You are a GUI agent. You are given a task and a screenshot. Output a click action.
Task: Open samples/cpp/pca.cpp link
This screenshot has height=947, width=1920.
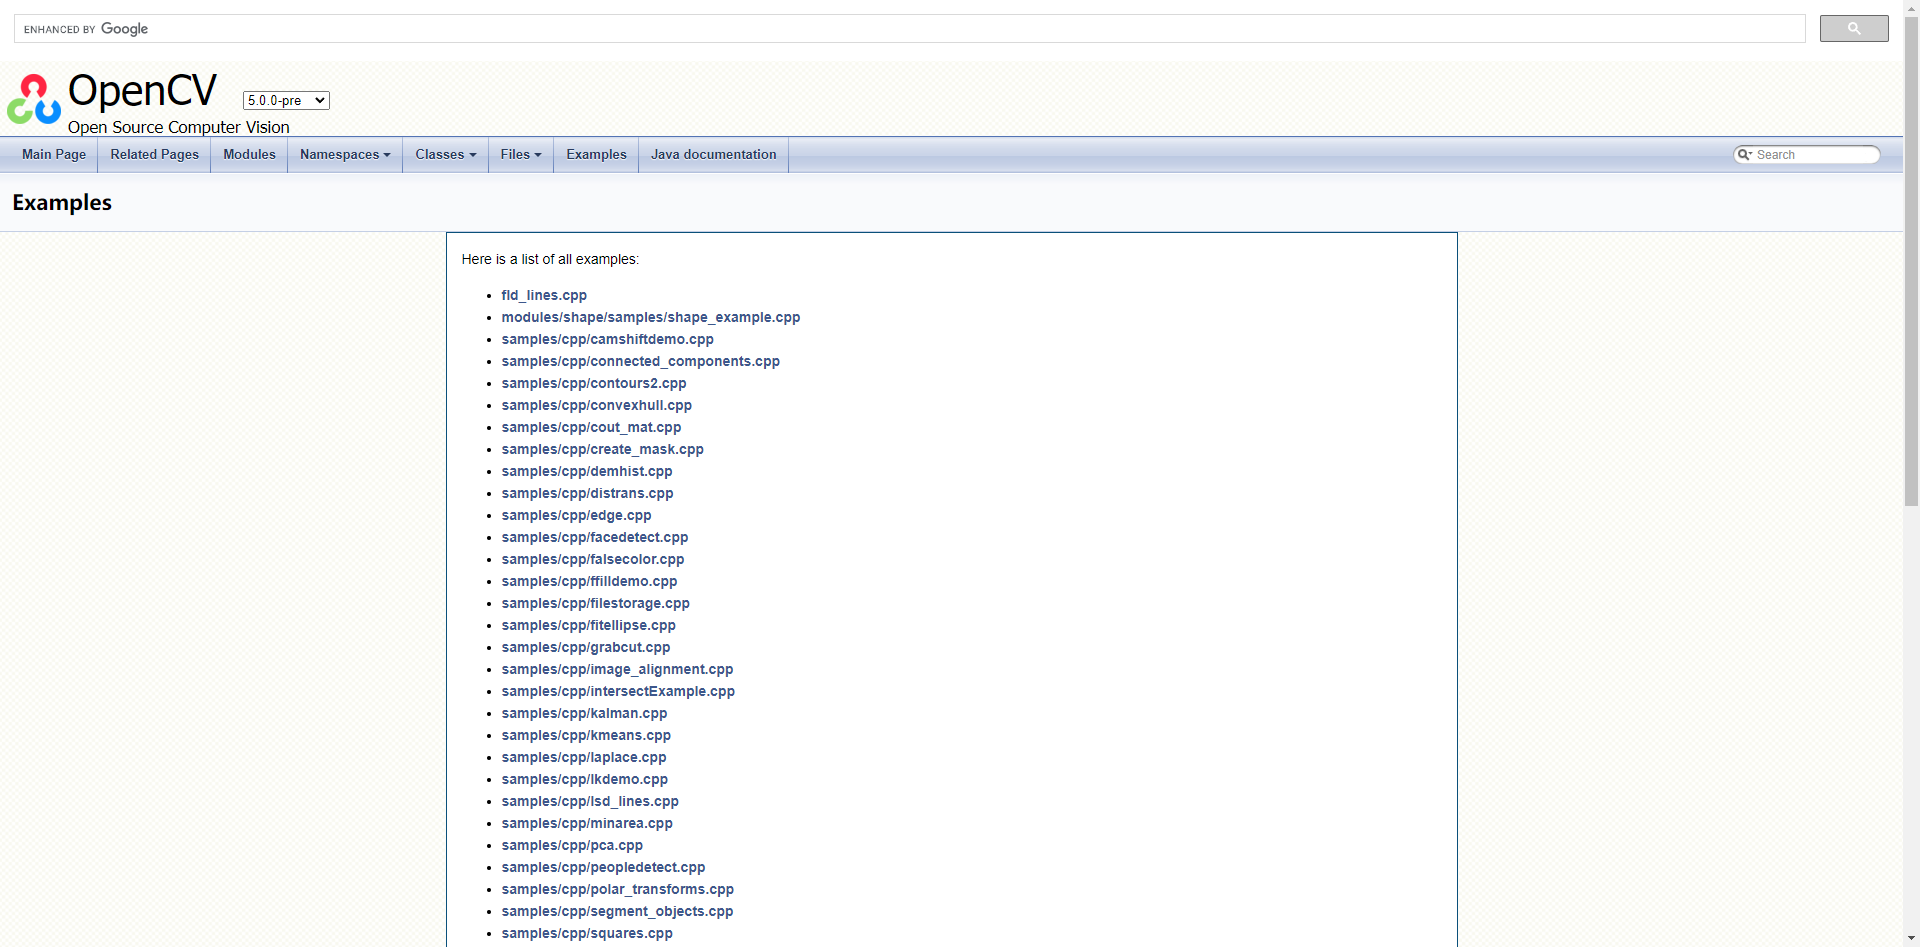(x=573, y=846)
